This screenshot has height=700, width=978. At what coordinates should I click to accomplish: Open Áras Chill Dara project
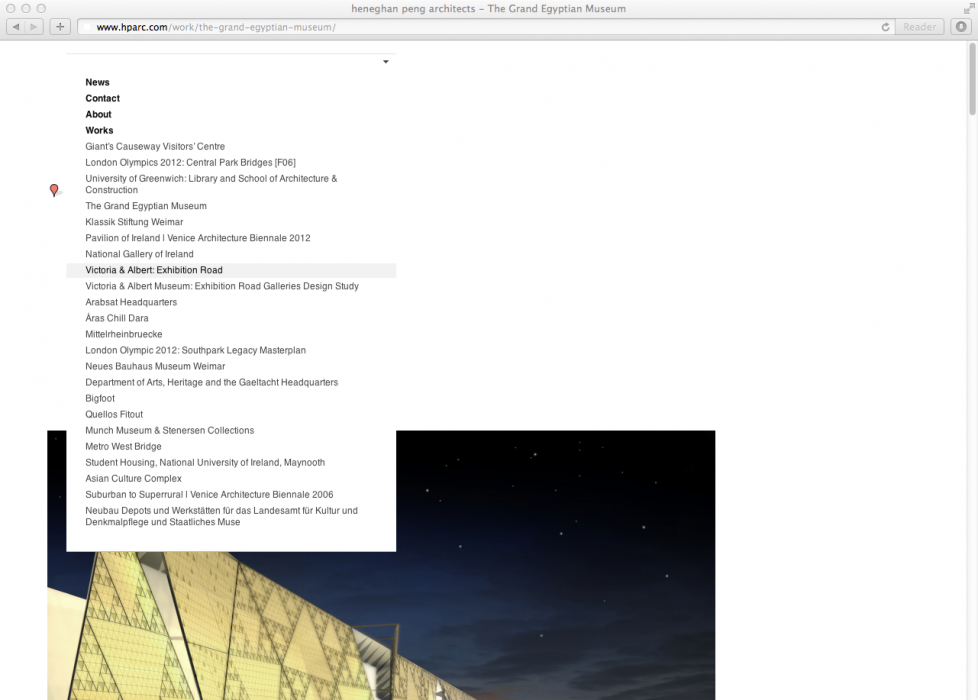tap(117, 318)
